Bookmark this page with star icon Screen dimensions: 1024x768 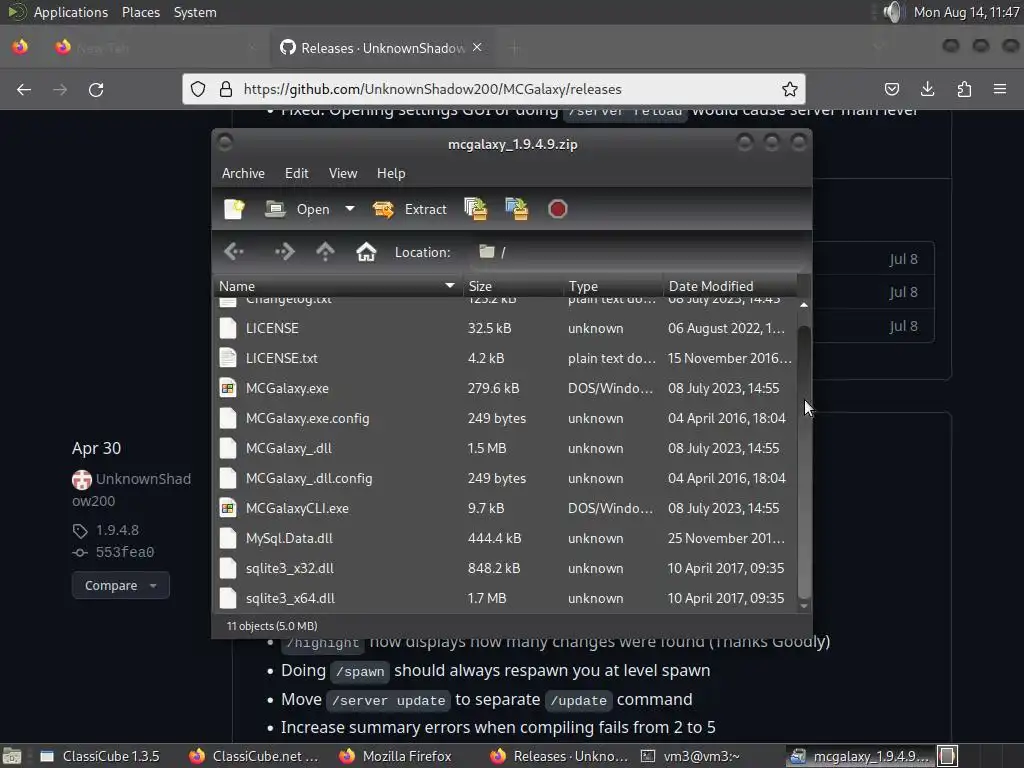tap(790, 89)
